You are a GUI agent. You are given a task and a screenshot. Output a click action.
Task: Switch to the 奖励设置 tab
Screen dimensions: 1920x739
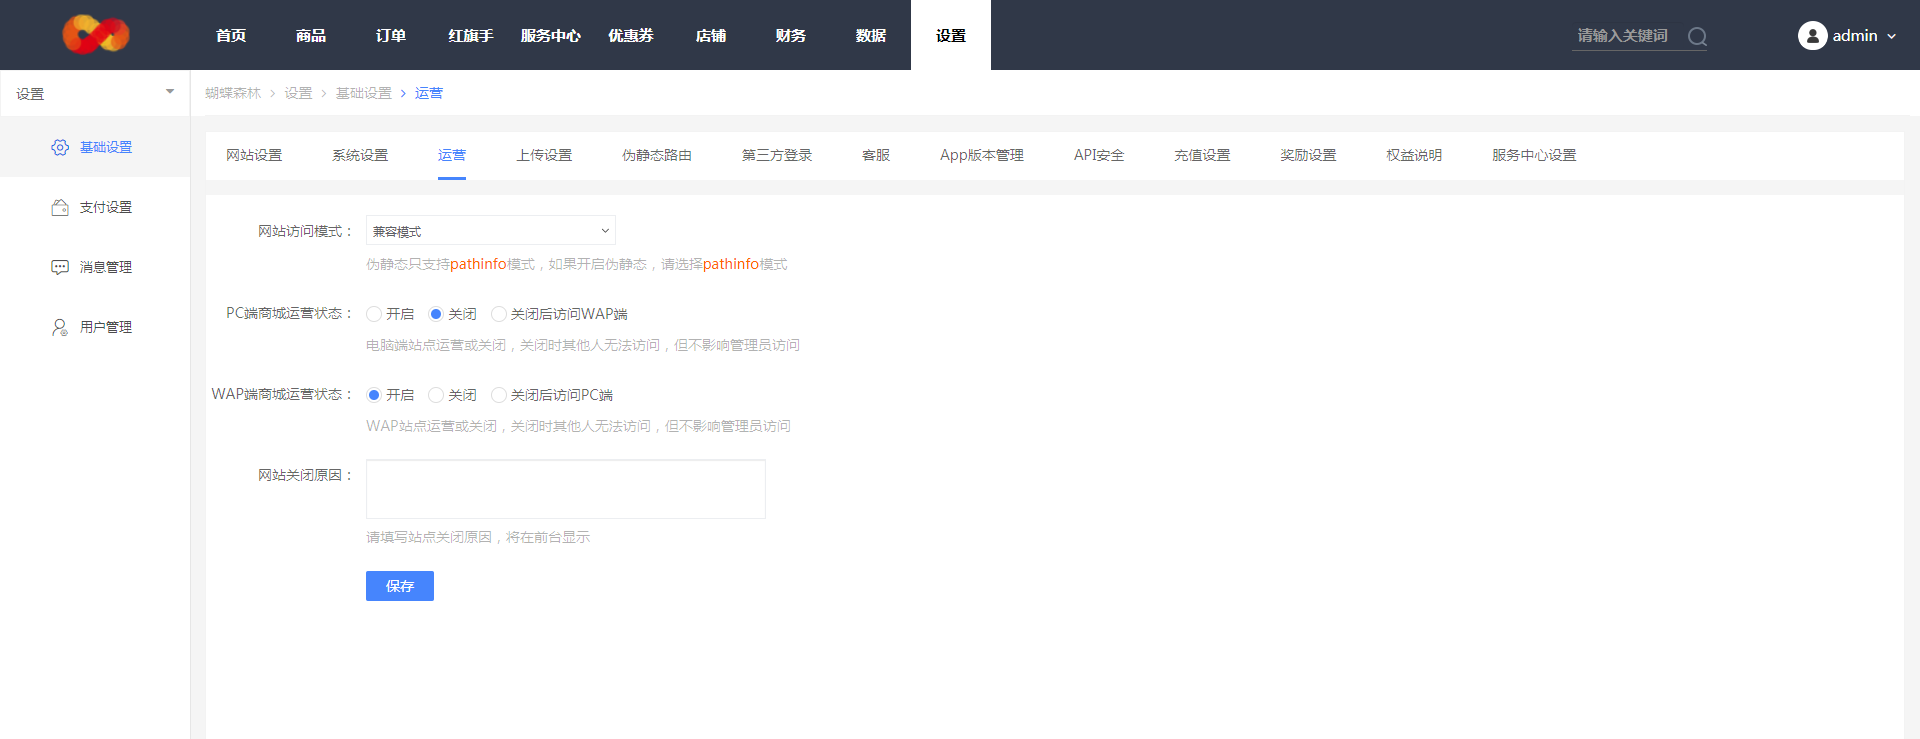point(1308,155)
